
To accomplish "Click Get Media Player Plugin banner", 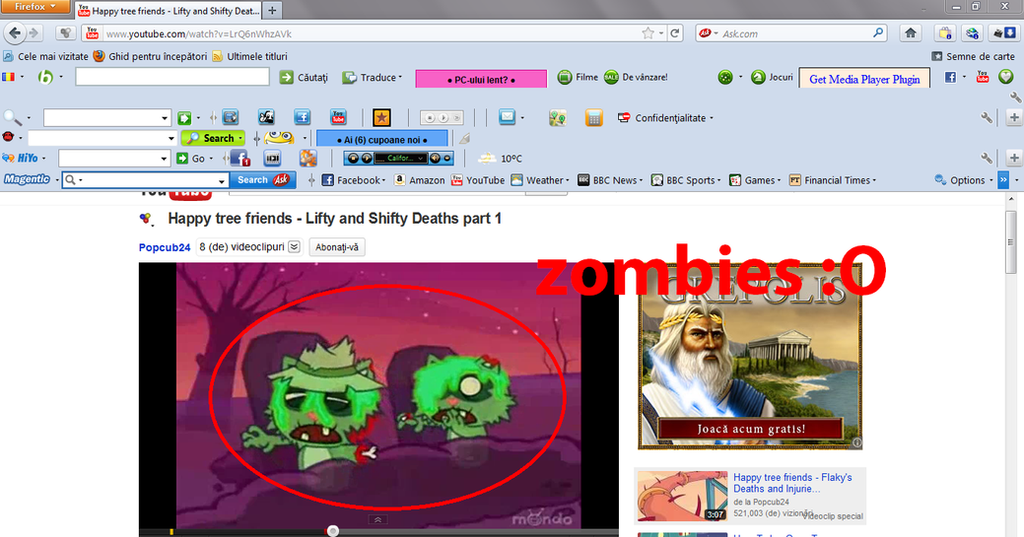I will [865, 79].
